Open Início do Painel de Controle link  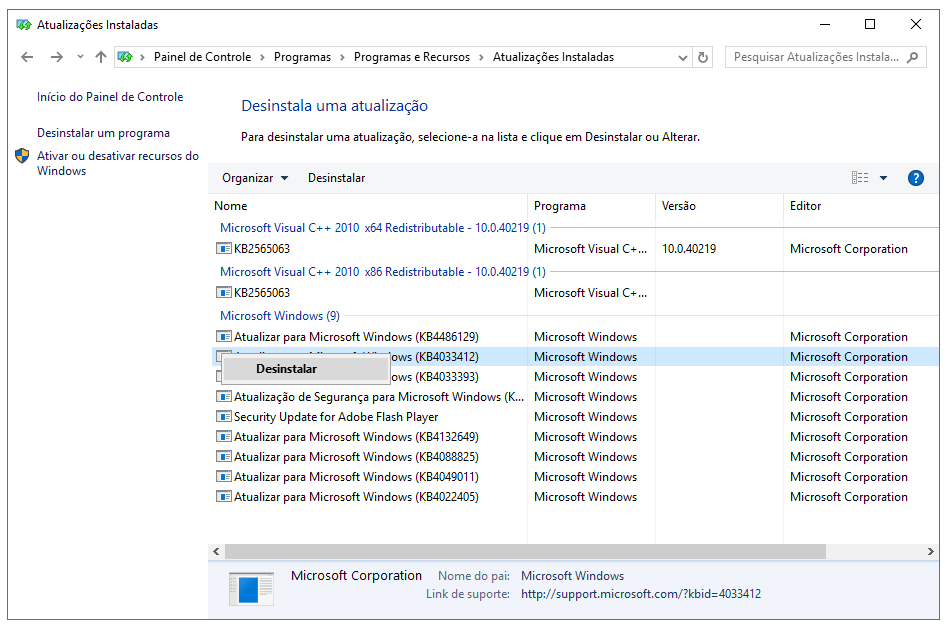(110, 97)
